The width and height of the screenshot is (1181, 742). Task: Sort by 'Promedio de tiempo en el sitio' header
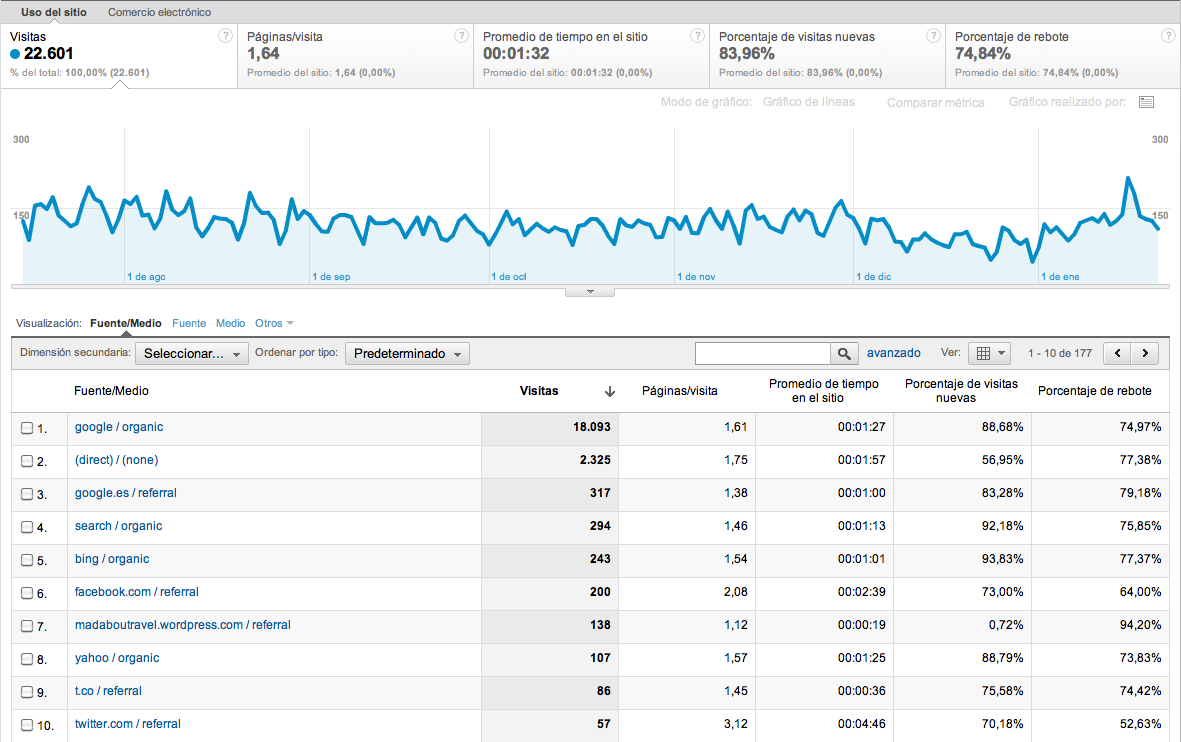(824, 391)
